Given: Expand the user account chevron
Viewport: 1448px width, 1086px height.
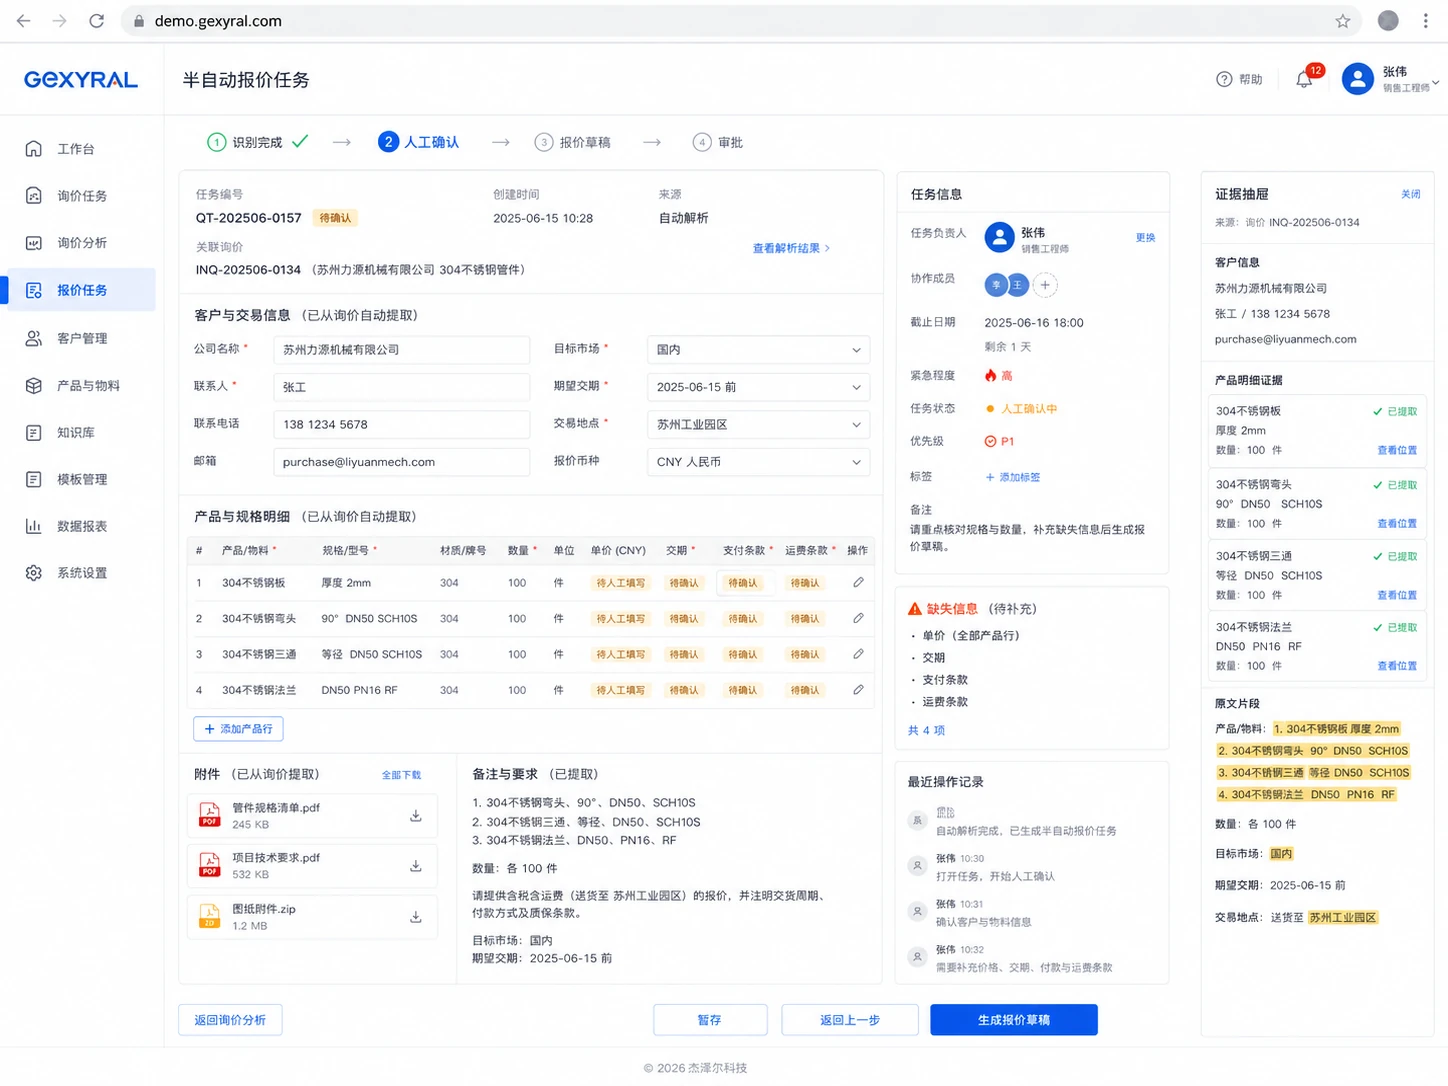Looking at the screenshot, I should pyautogui.click(x=1436, y=83).
